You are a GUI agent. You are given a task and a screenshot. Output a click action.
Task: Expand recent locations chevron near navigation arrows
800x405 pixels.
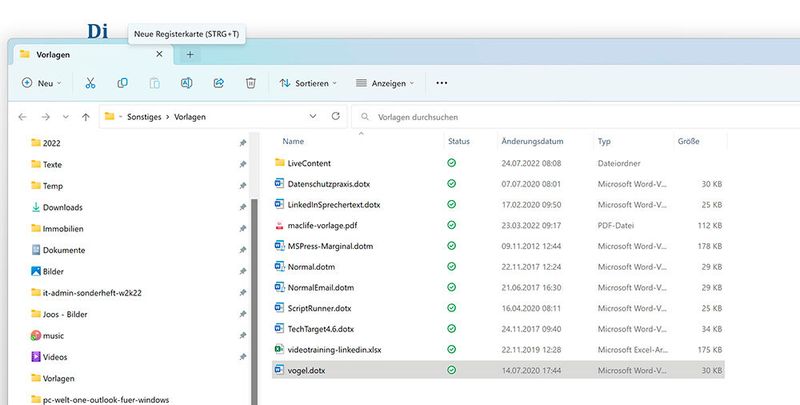[66, 117]
